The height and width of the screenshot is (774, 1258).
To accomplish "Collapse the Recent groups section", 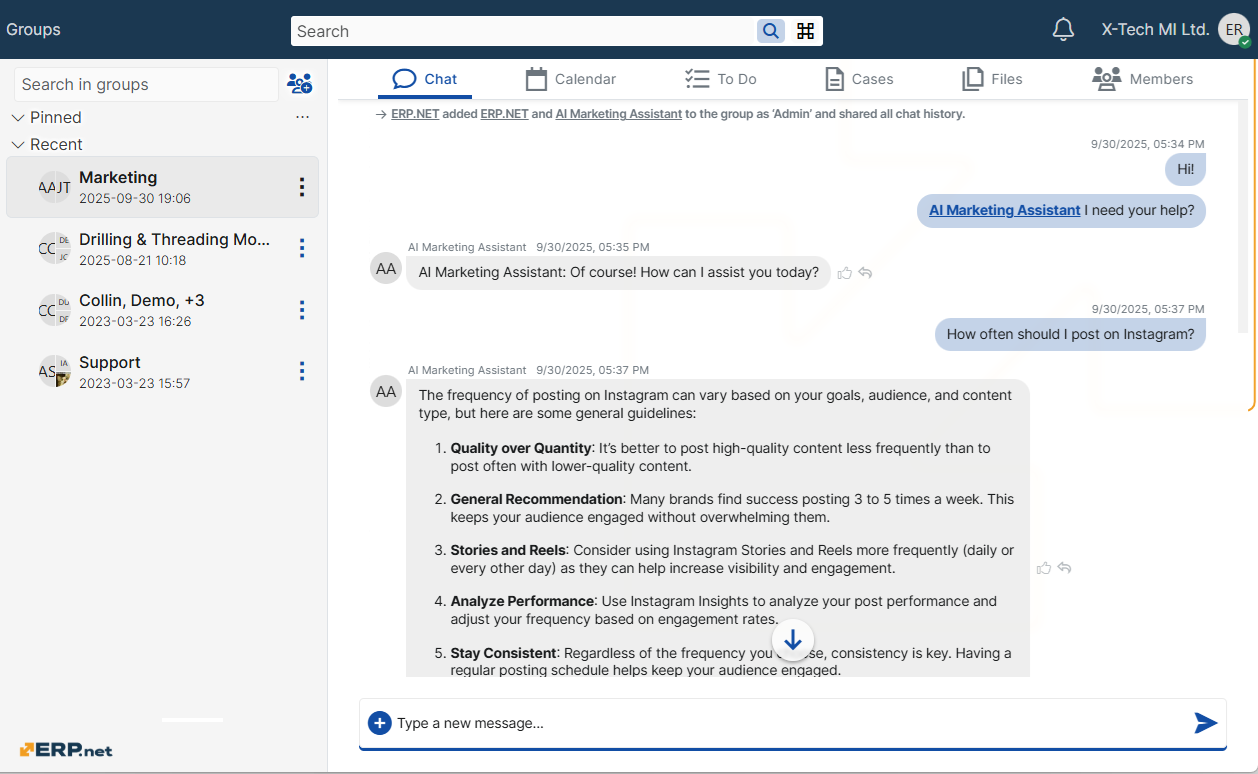I will (18, 145).
